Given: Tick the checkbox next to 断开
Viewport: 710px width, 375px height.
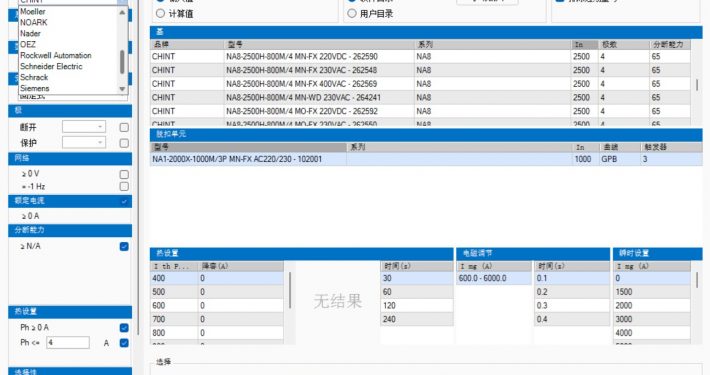Looking at the screenshot, I should 124,128.
